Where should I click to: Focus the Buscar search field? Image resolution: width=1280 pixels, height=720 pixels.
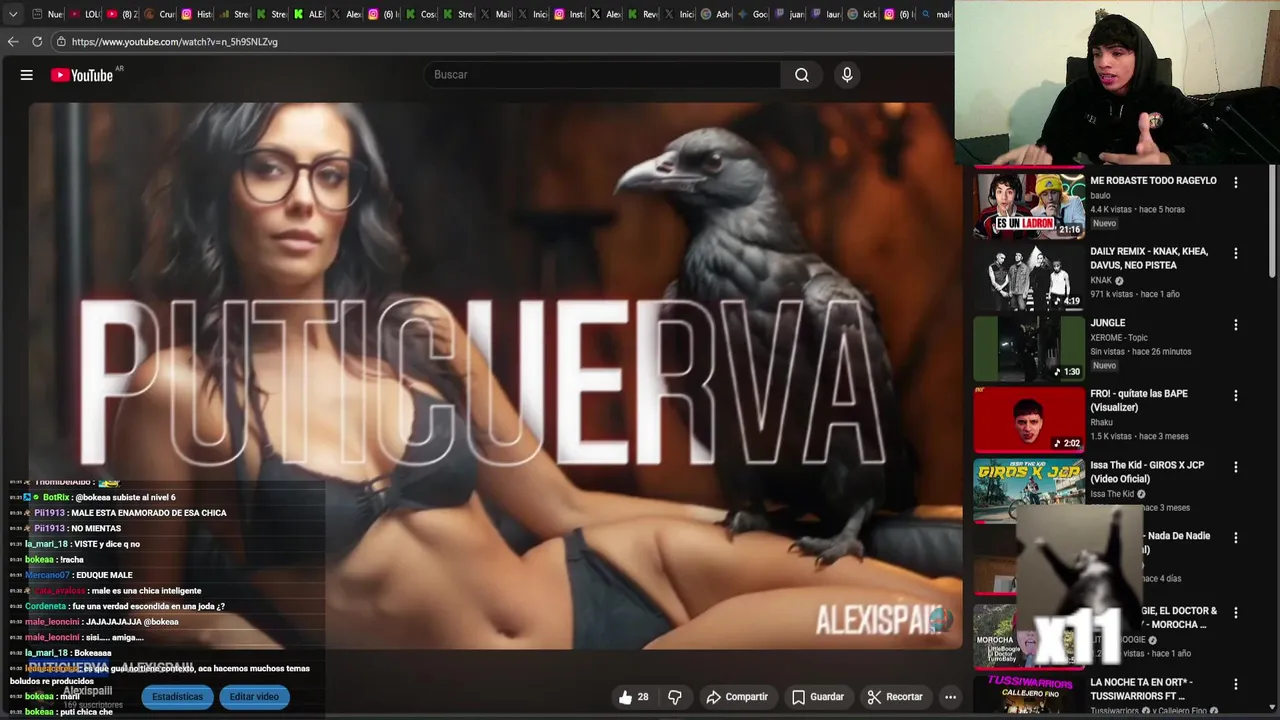pyautogui.click(x=603, y=75)
